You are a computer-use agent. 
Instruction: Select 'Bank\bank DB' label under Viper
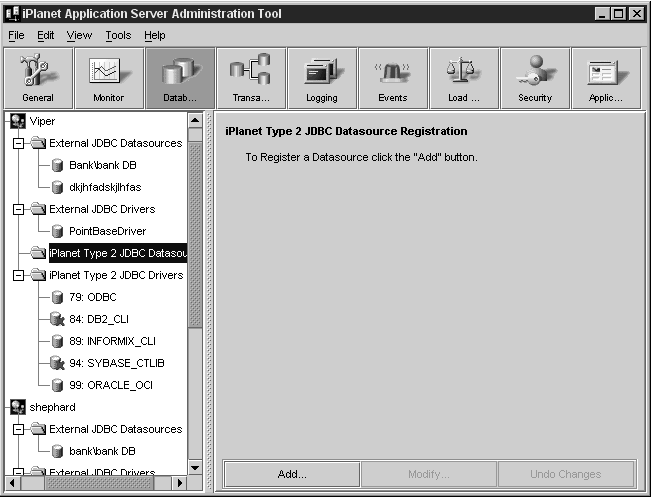coord(103,165)
